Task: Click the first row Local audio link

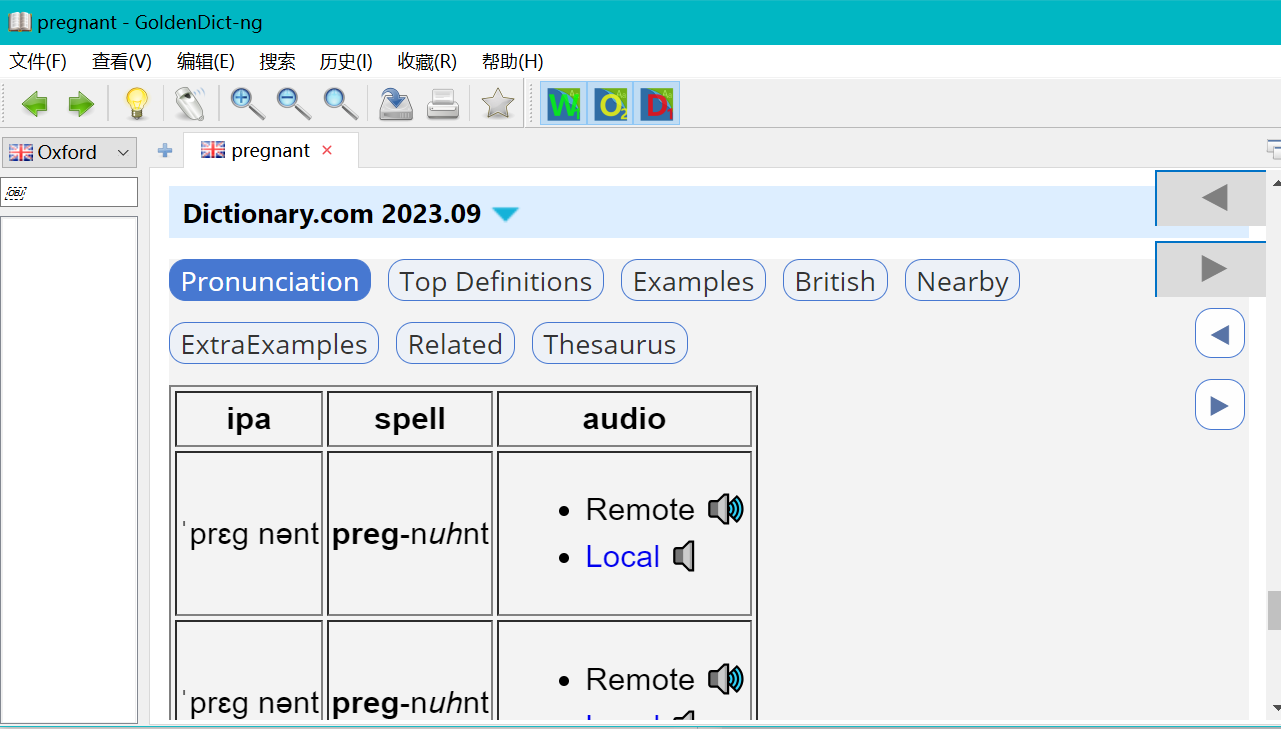Action: point(623,557)
